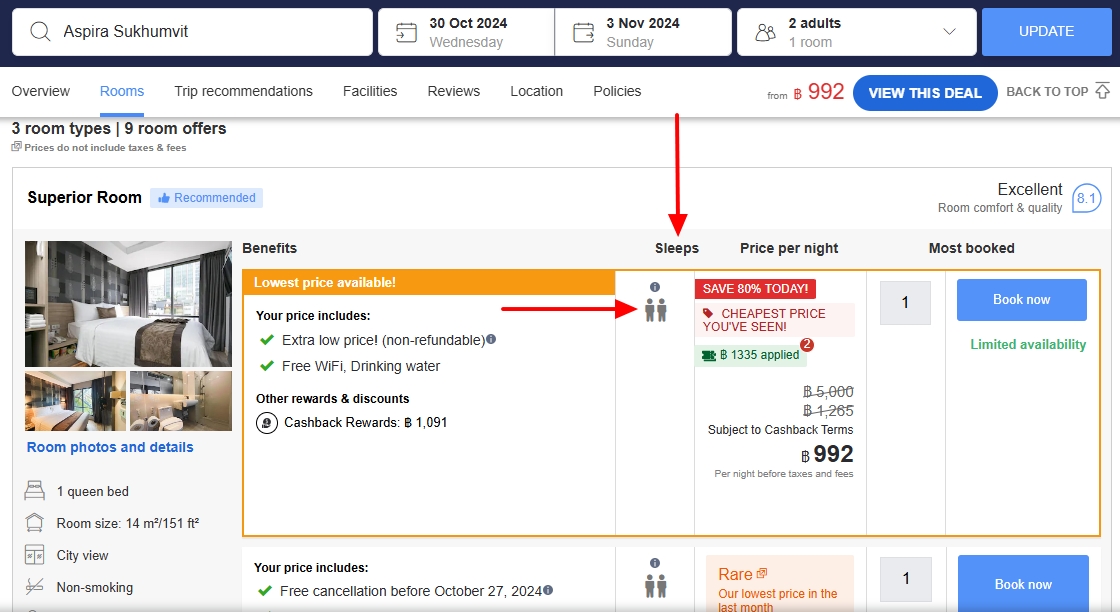Open the Facilities tab
Viewport: 1120px width, 612px height.
pyautogui.click(x=370, y=91)
